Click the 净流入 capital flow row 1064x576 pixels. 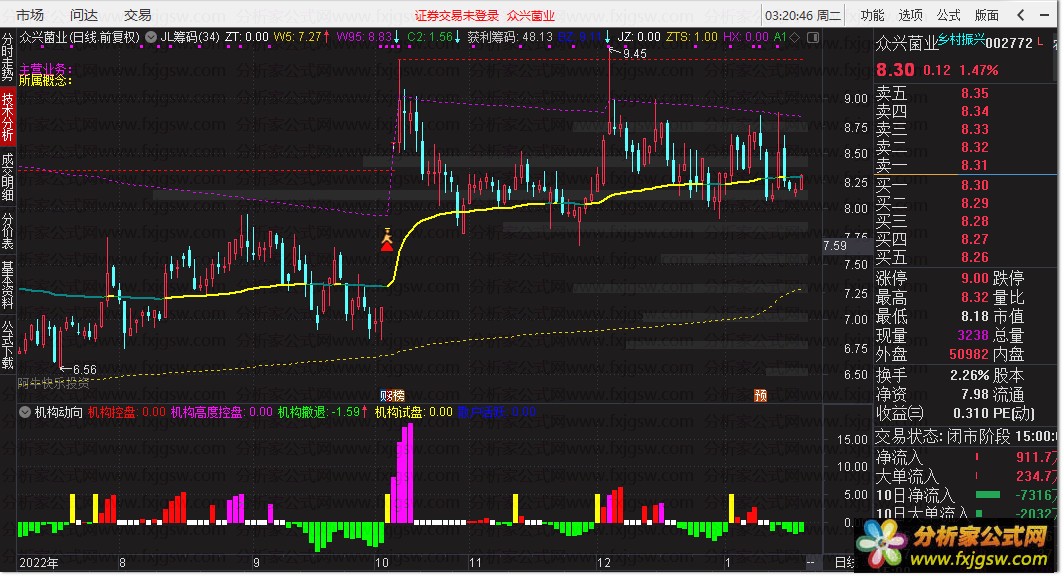pos(966,457)
